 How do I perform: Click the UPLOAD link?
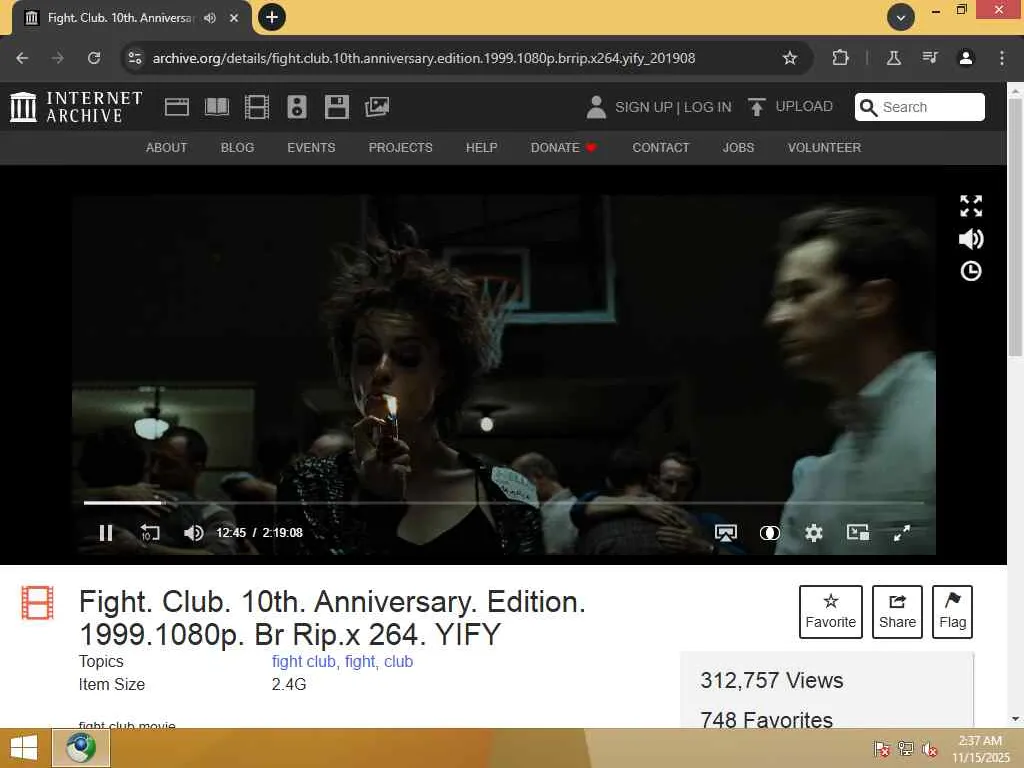(x=804, y=106)
